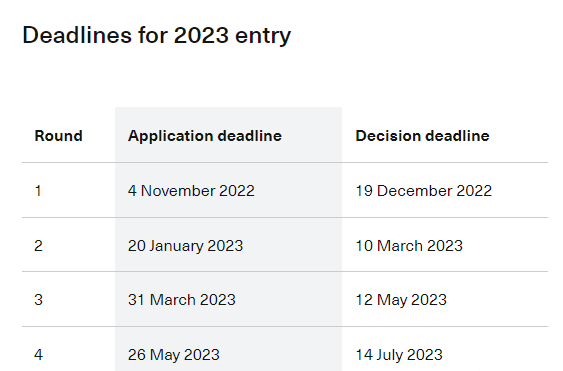Select round number 1 cell
563x371 pixels.
tap(38, 191)
